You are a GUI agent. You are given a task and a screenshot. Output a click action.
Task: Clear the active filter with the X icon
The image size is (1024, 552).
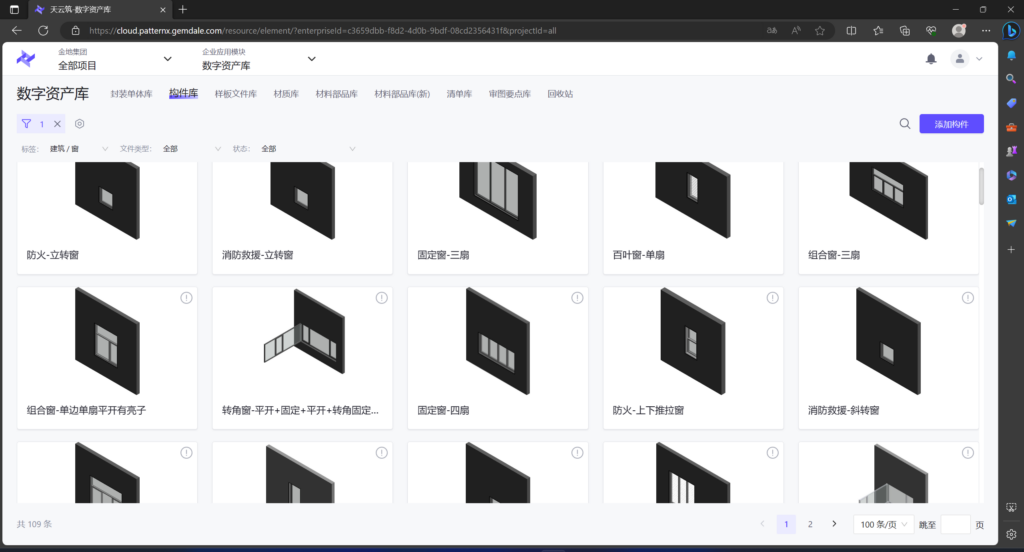(57, 124)
